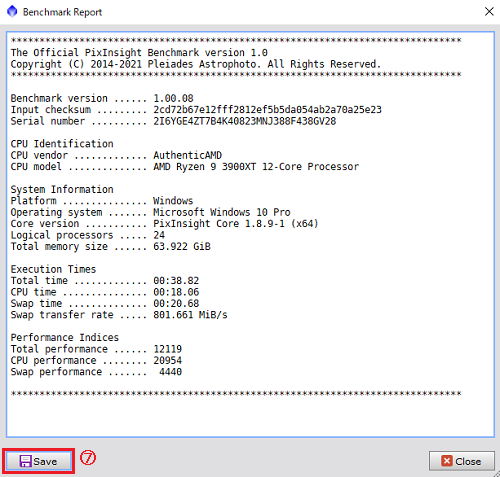Click the Operating system value Microsoft Windows 10 Pro
The height and width of the screenshot is (477, 500).
[222, 212]
